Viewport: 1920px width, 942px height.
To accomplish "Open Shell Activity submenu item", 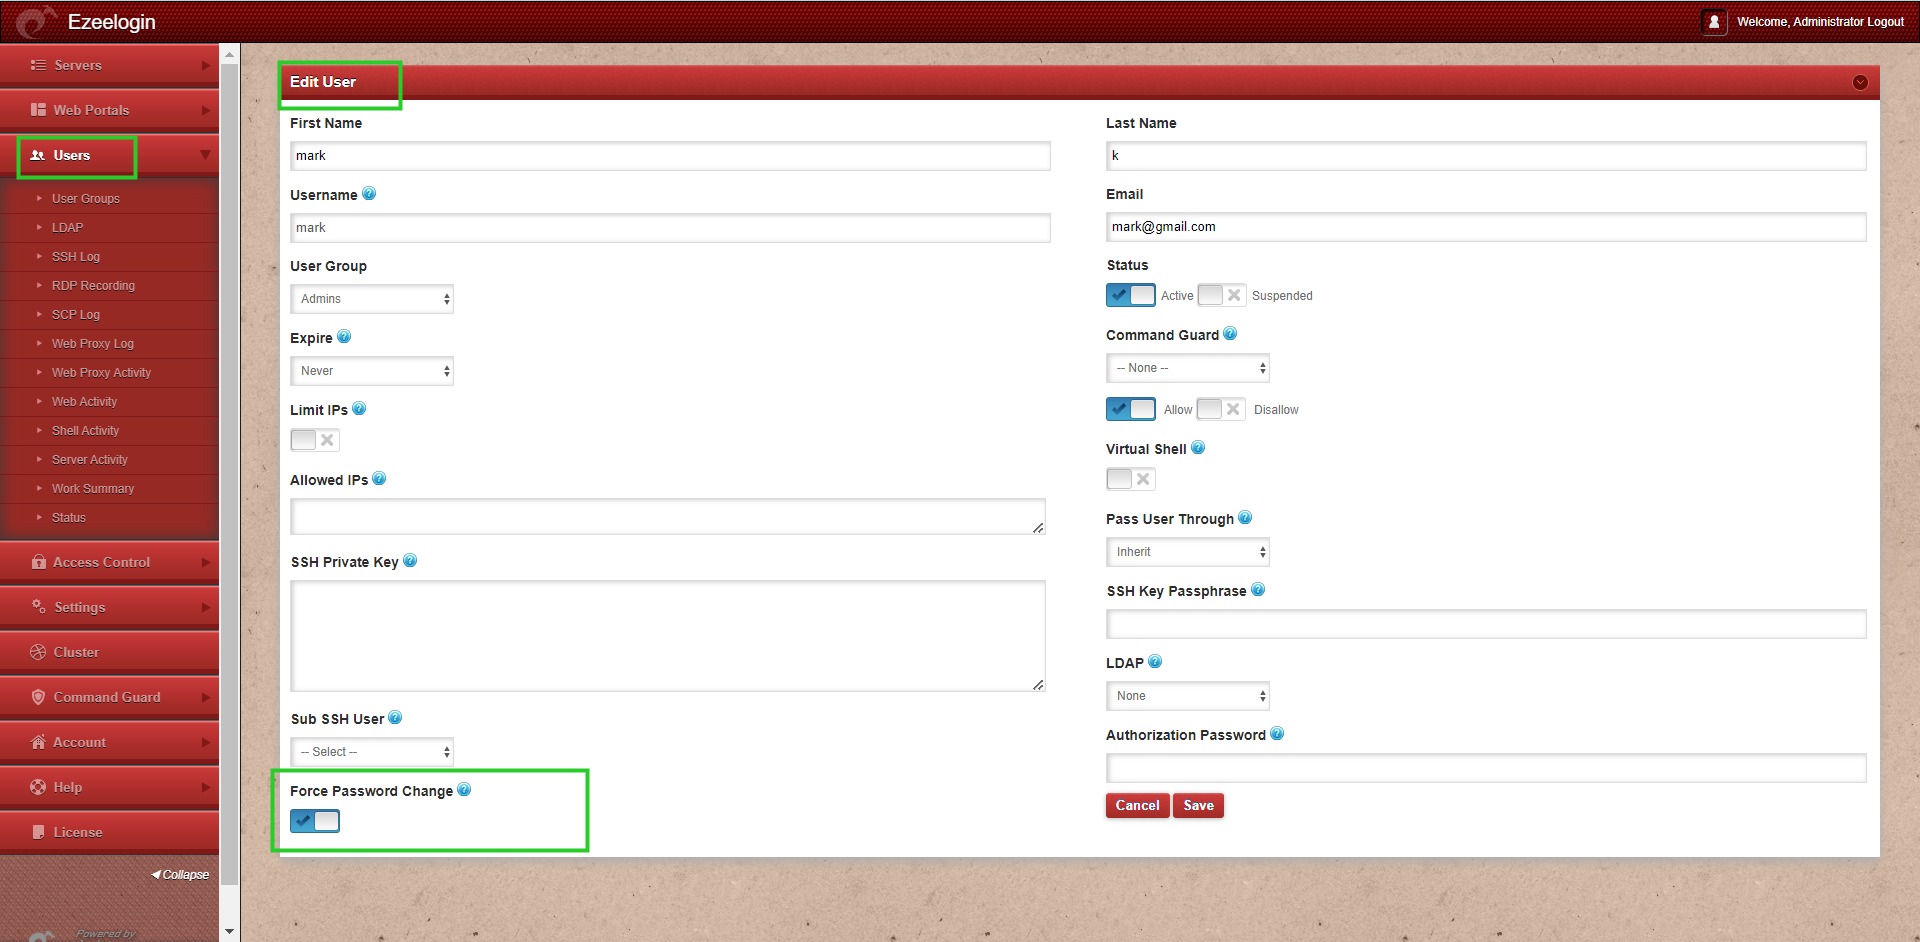I will [x=85, y=431].
